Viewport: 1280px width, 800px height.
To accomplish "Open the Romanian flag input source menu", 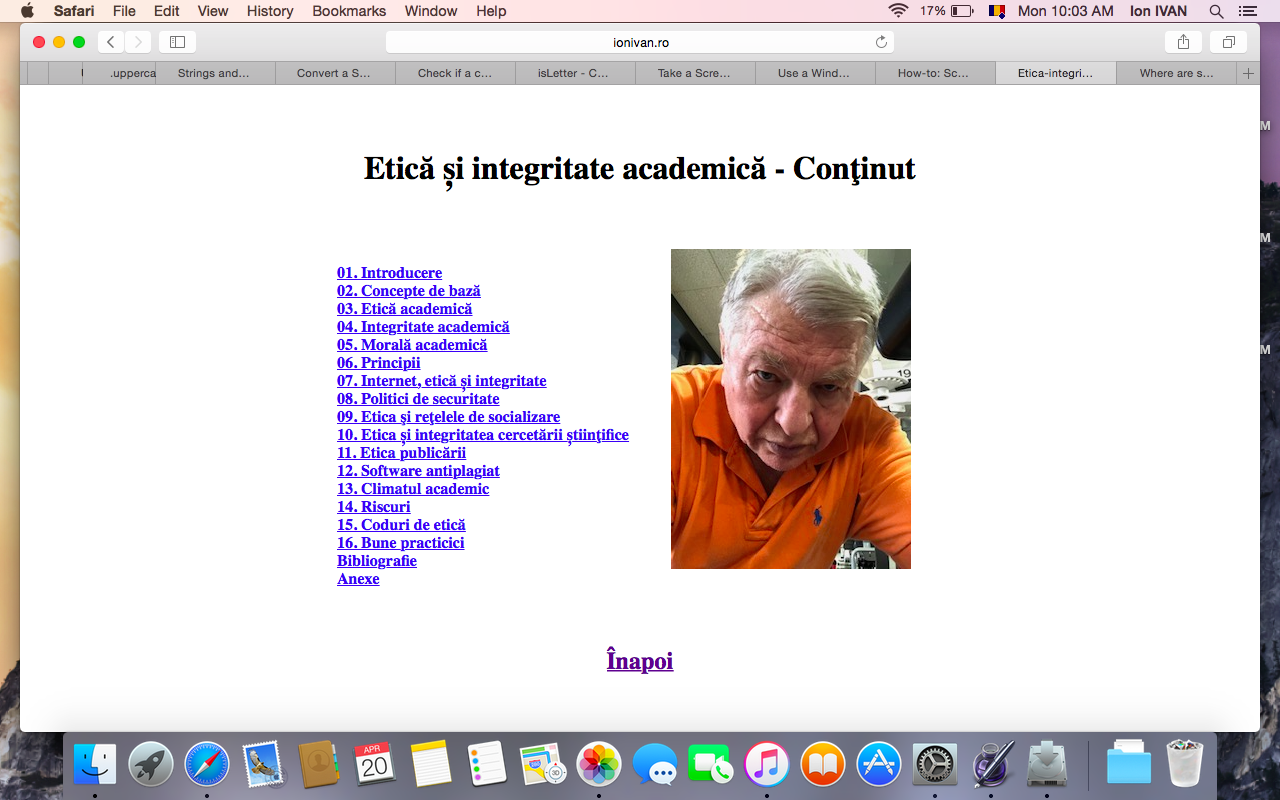I will 996,11.
